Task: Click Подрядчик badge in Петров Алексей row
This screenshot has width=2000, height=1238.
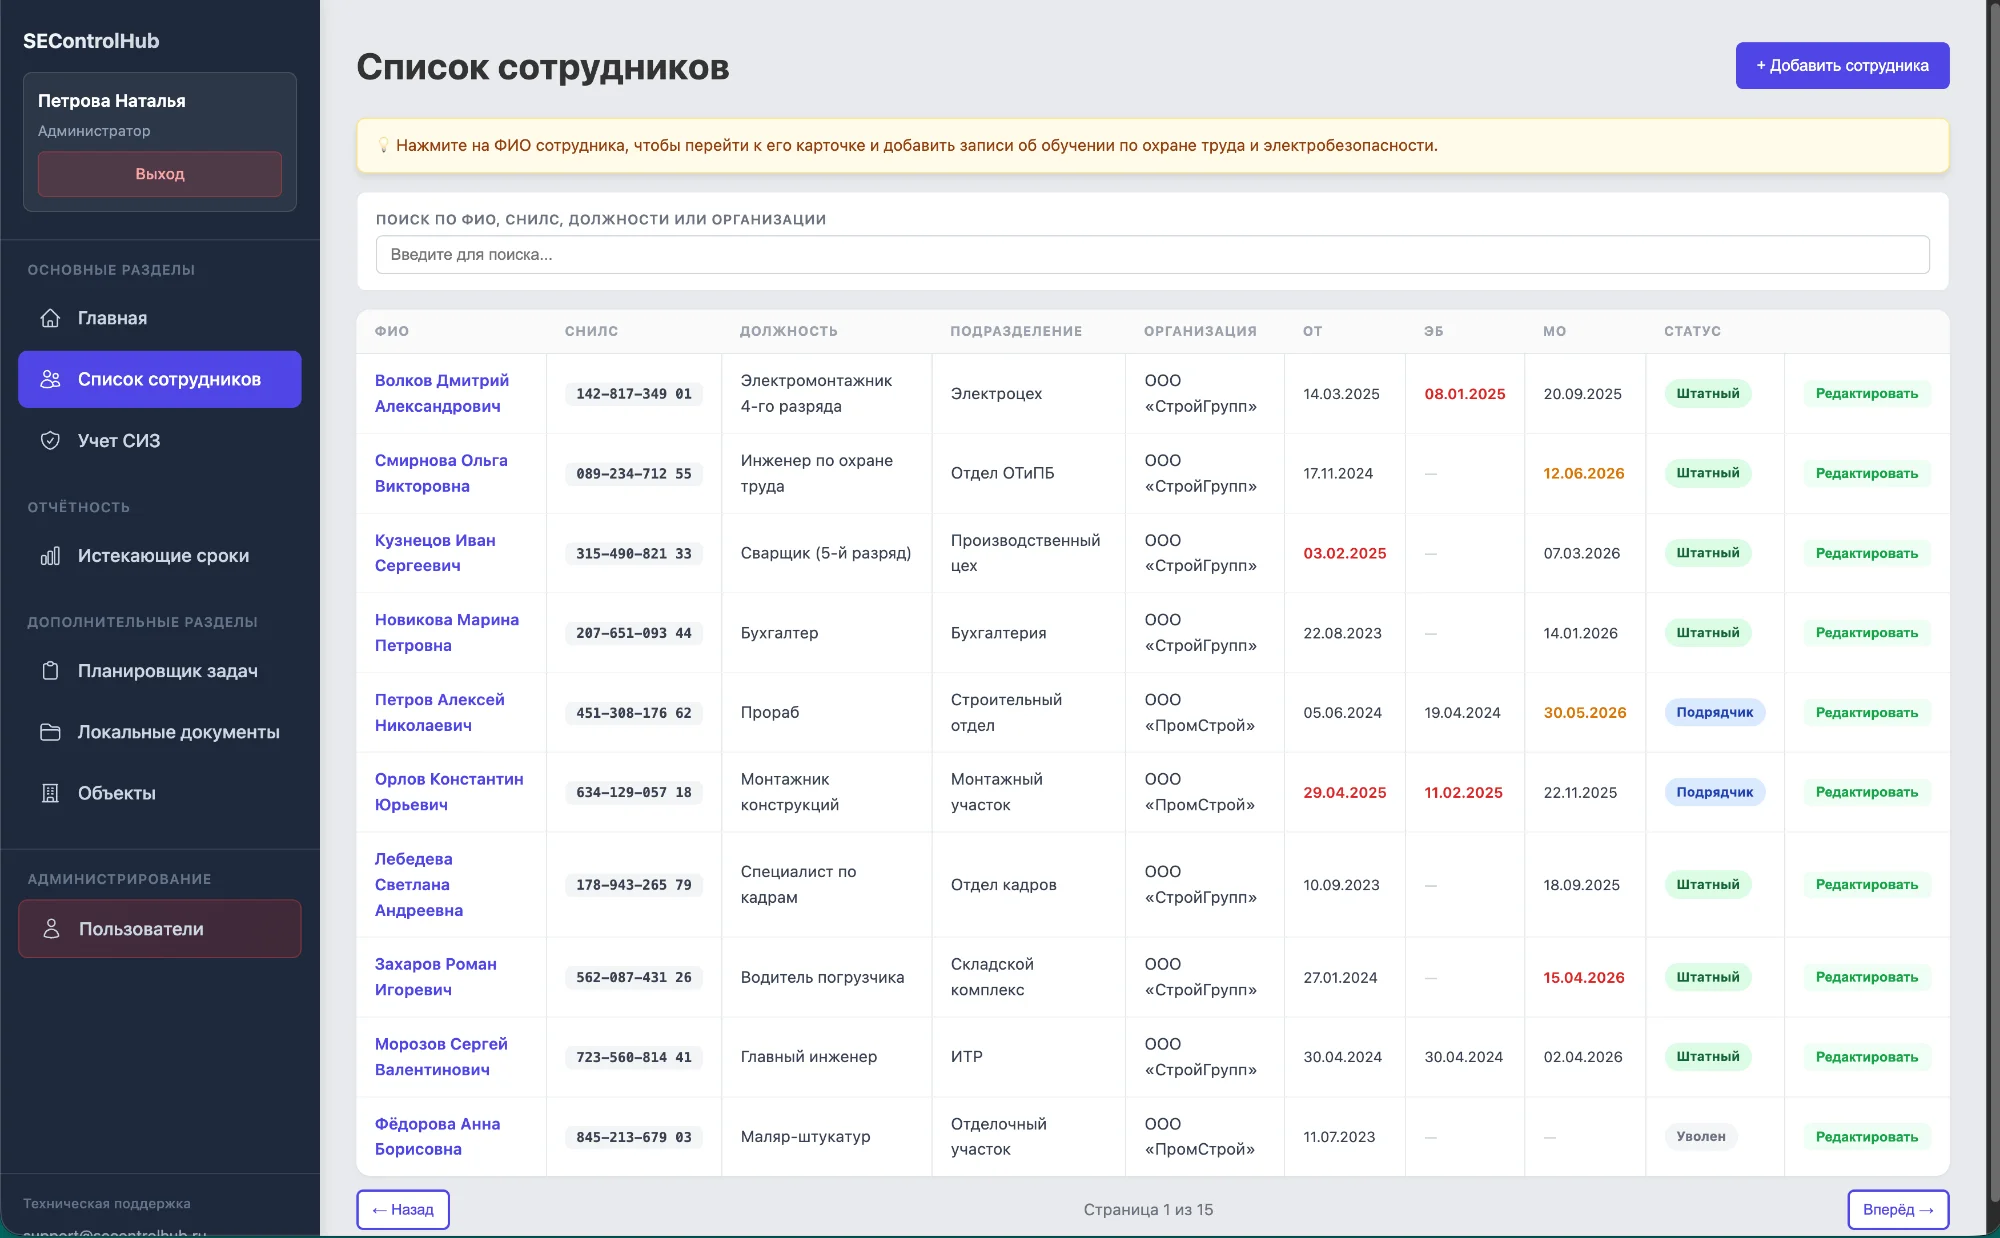Action: pyautogui.click(x=1715, y=712)
